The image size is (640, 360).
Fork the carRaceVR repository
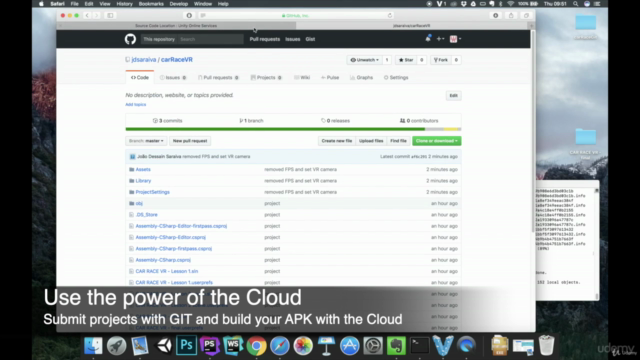[441, 60]
